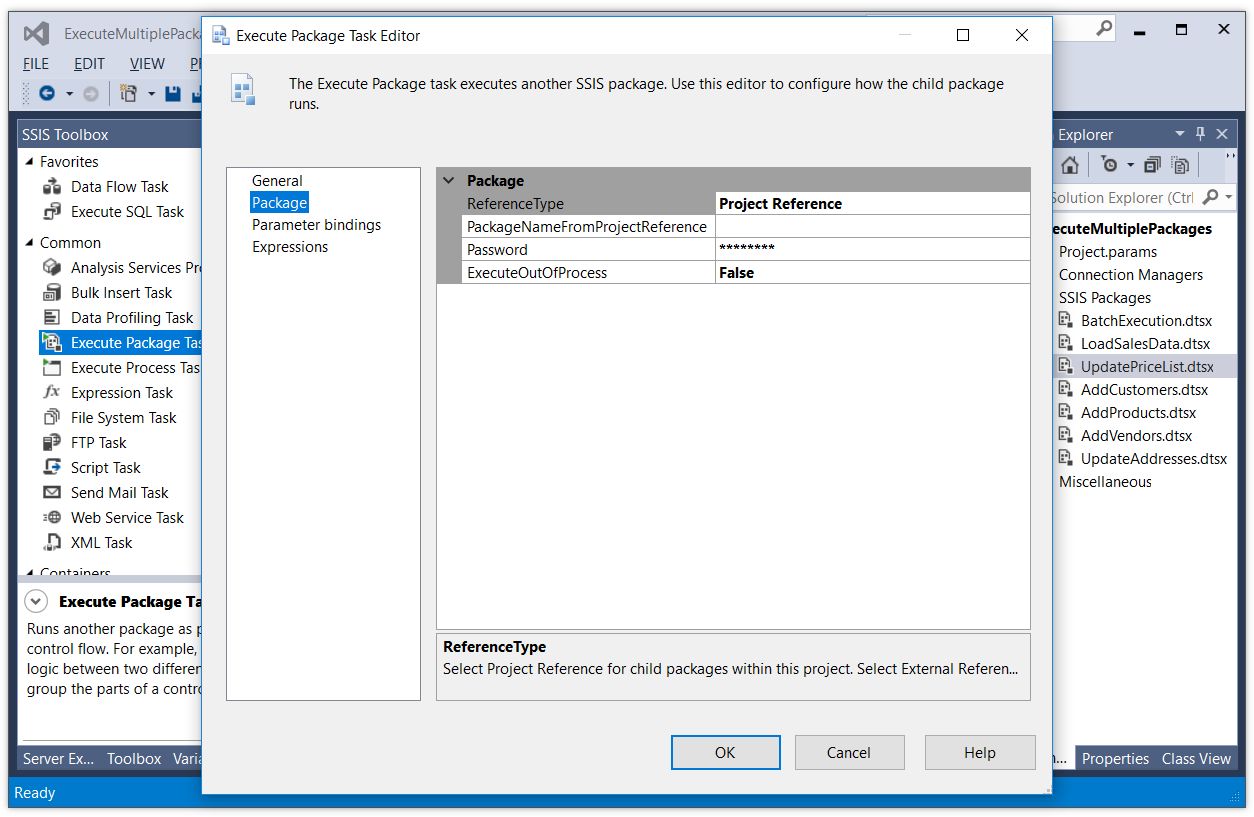1254x817 pixels.
Task: Open the Navigate Backward history dropdown arrow
Action: point(69,94)
